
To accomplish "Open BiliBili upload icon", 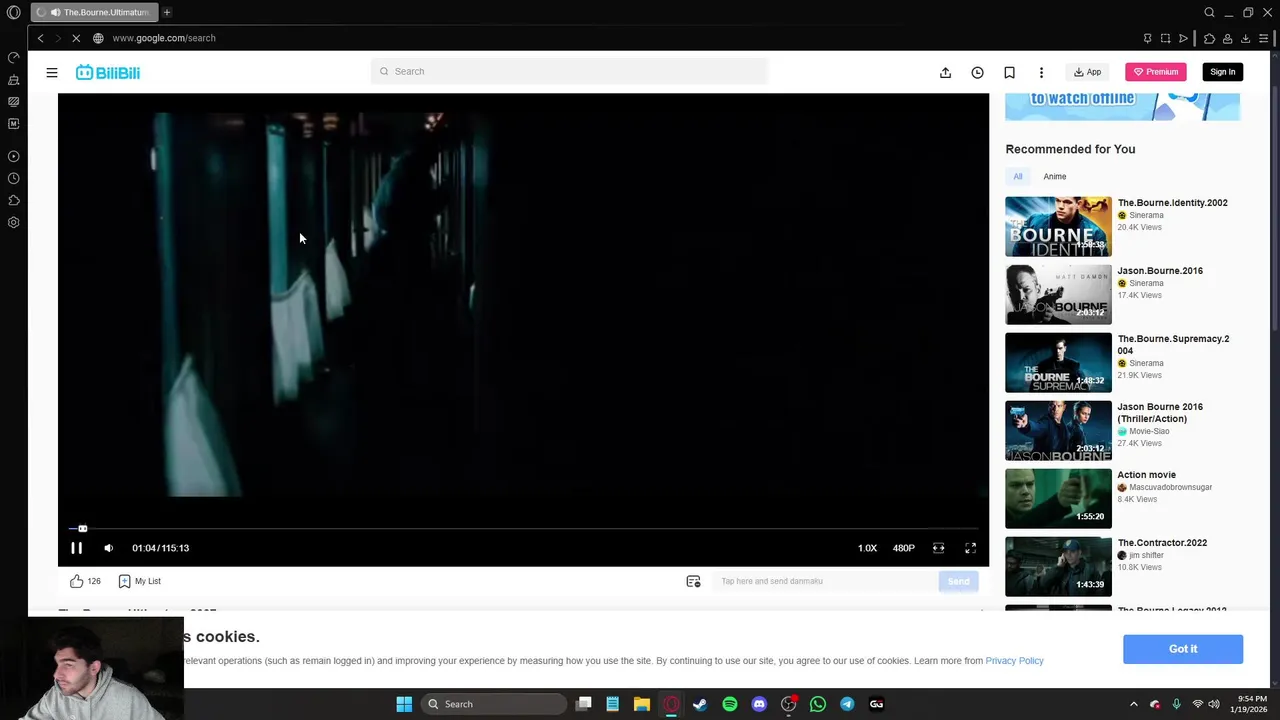I will click(945, 72).
